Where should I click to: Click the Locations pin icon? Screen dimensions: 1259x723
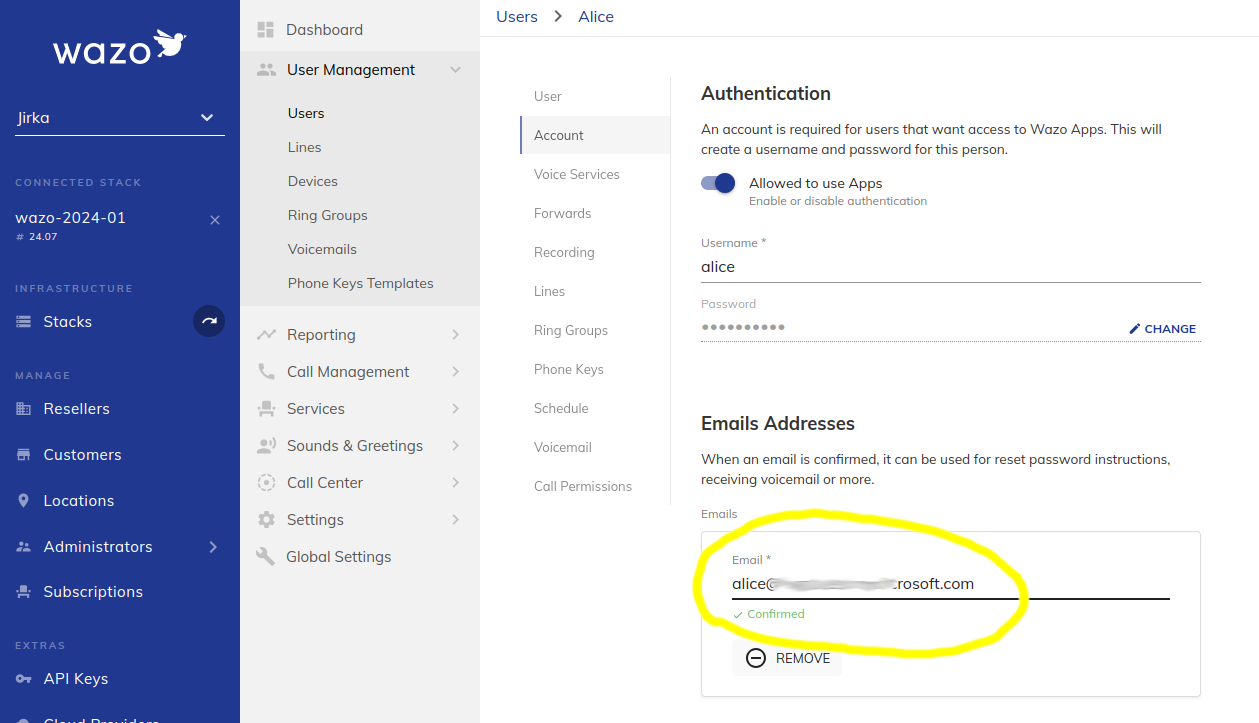(x=24, y=501)
